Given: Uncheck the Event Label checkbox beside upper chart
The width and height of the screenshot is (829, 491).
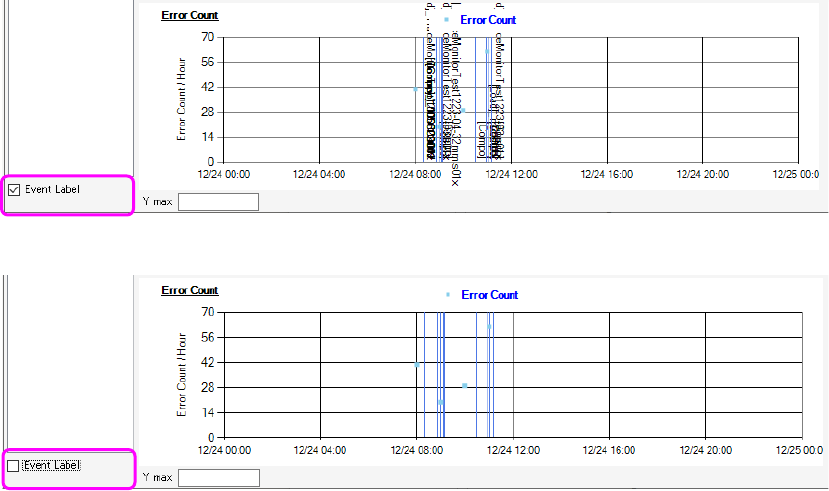Looking at the screenshot, I should [13, 189].
